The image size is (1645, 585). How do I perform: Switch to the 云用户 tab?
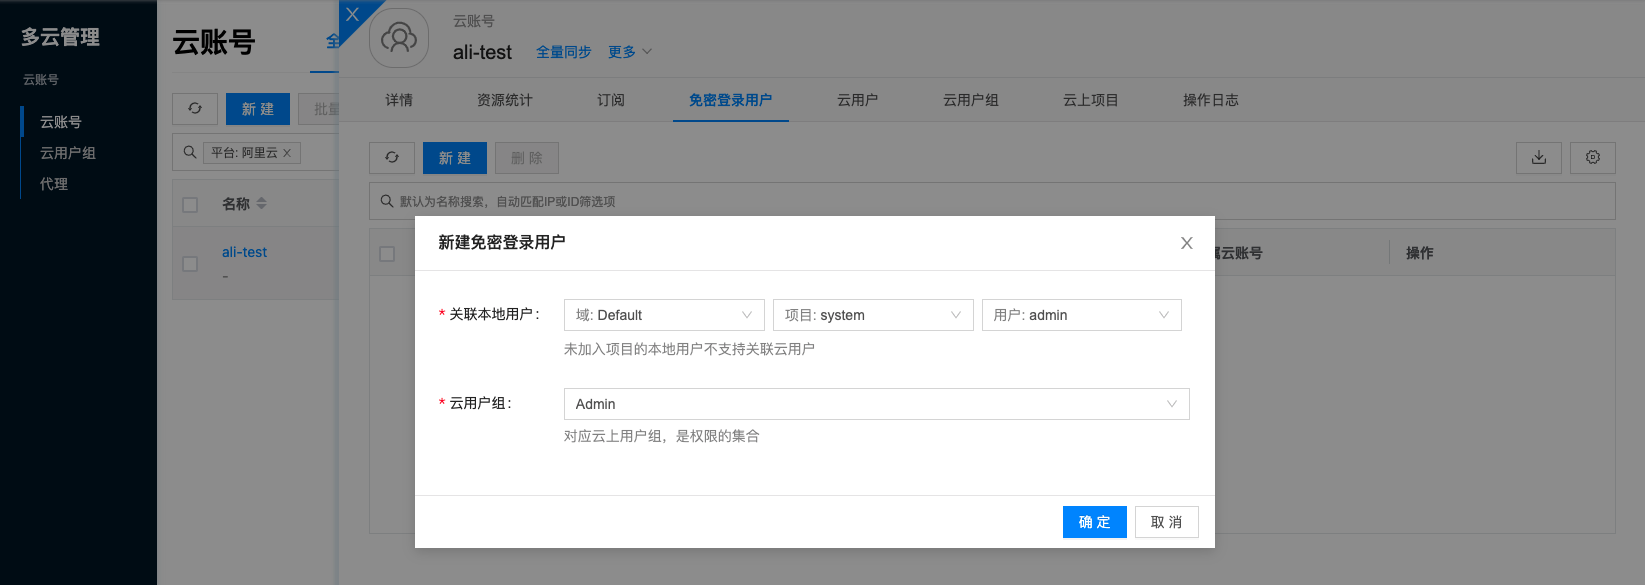coord(857,100)
